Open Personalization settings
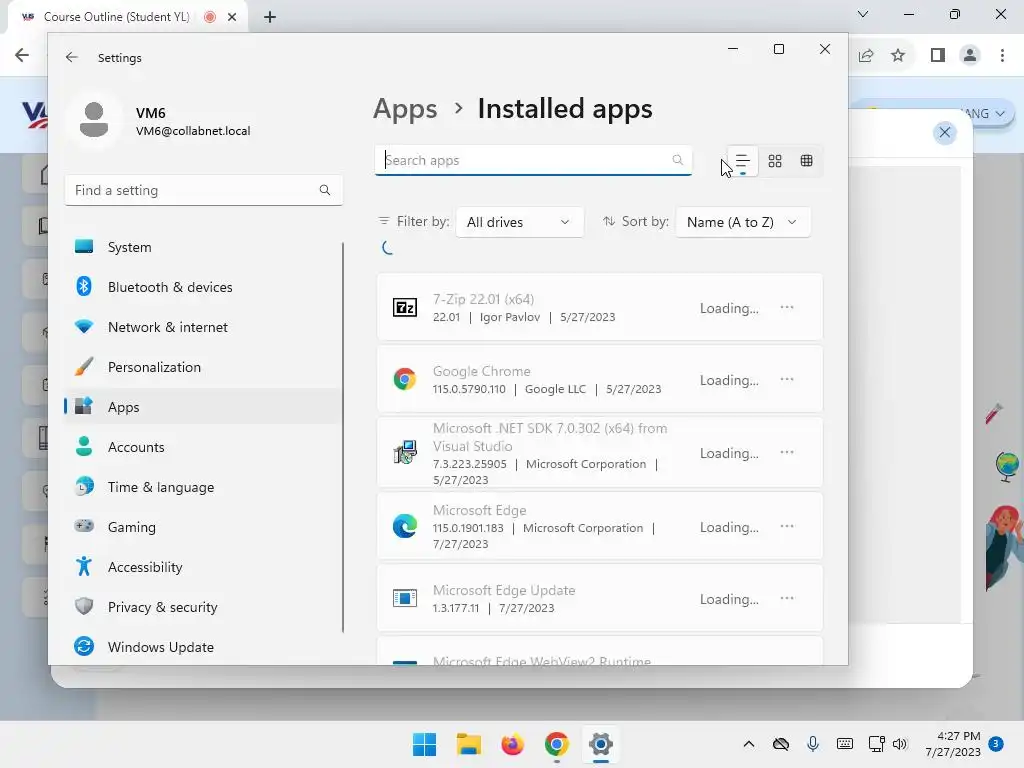The width and height of the screenshot is (1024, 768). (x=203, y=367)
